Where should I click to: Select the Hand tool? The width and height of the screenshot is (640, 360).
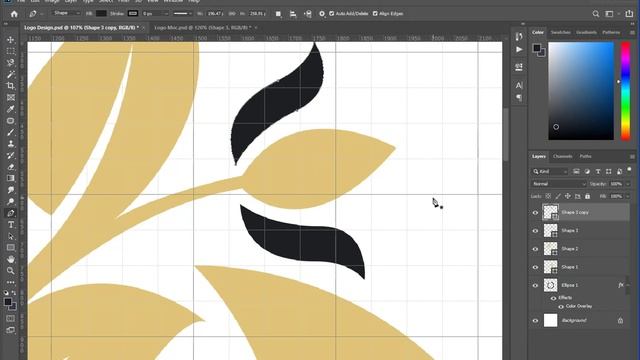click(x=11, y=259)
